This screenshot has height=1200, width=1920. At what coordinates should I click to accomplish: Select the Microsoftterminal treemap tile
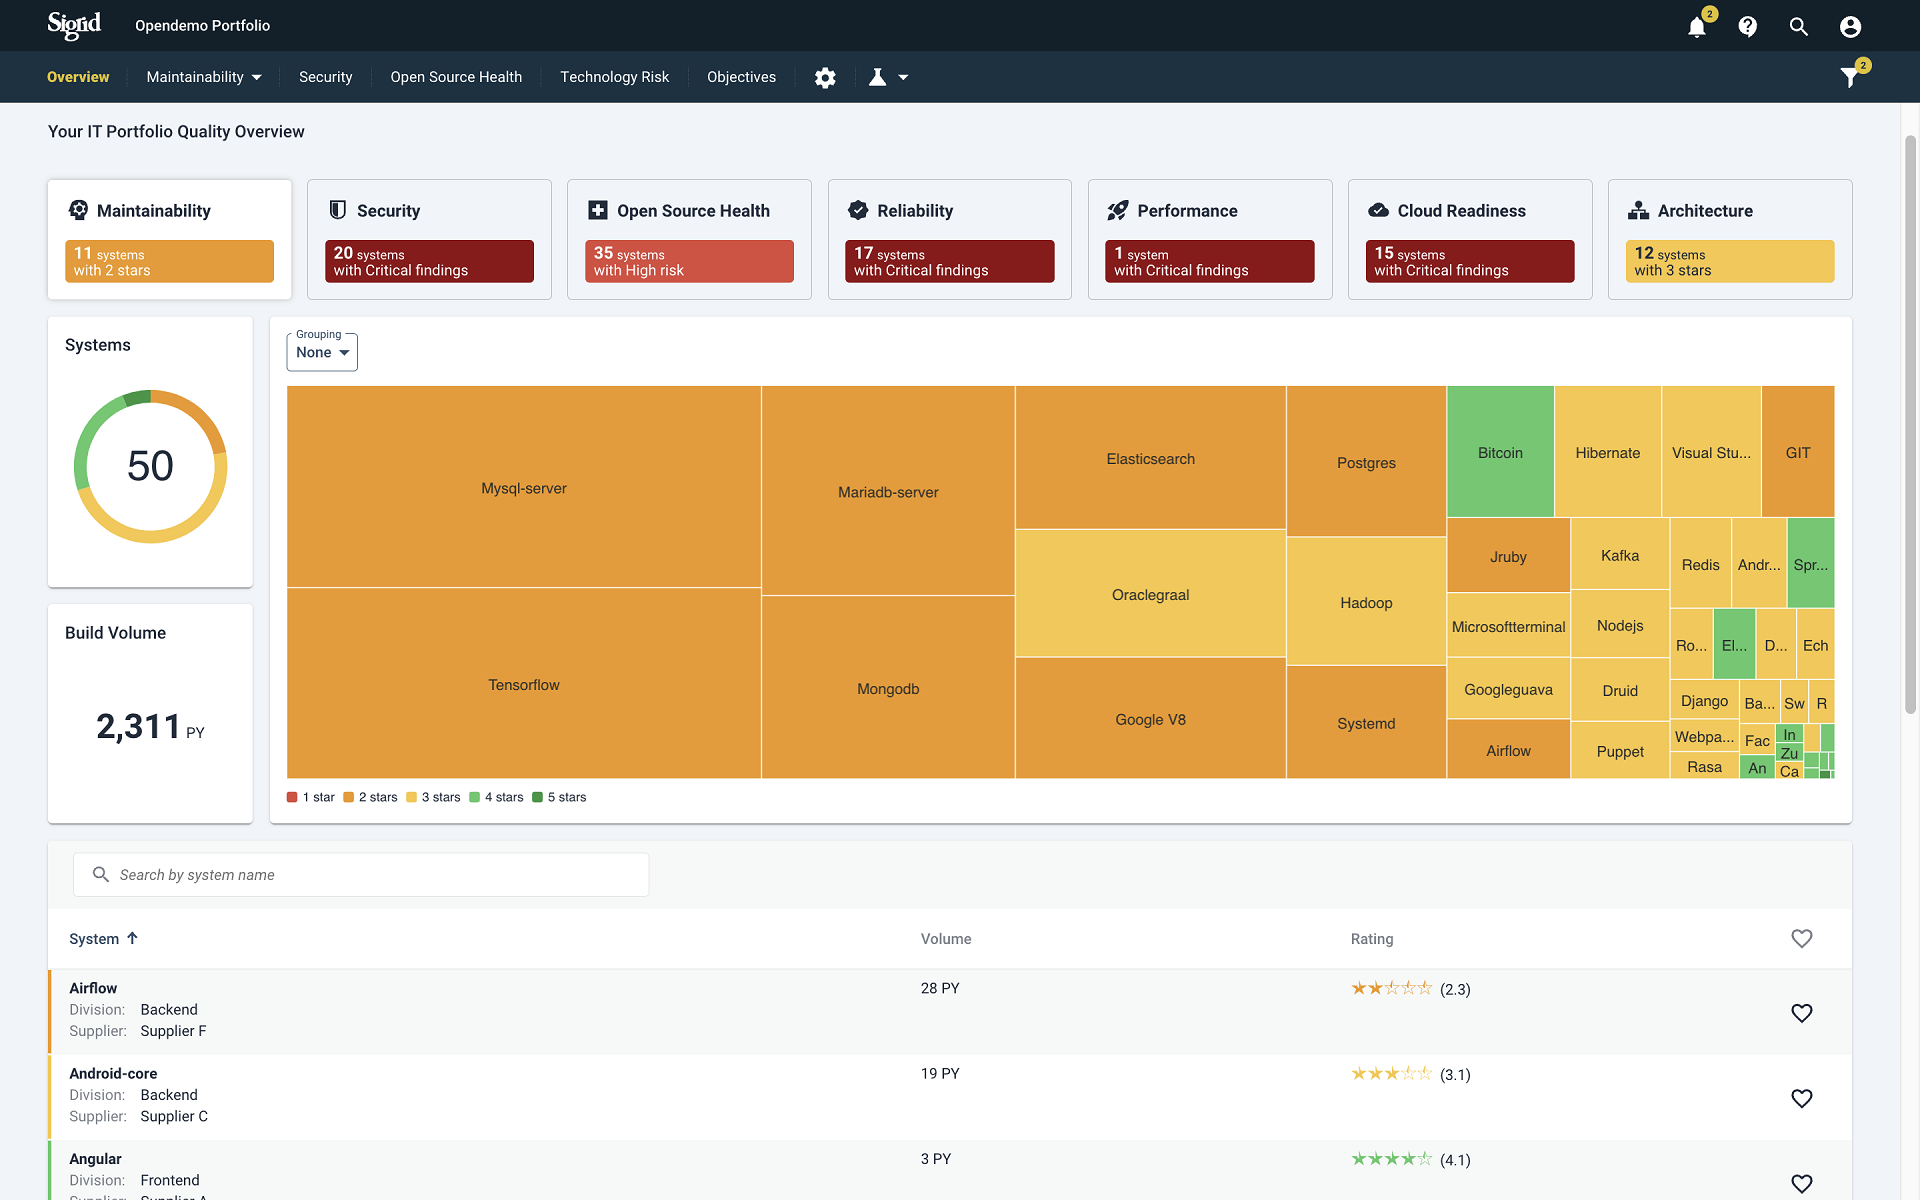(x=1508, y=626)
